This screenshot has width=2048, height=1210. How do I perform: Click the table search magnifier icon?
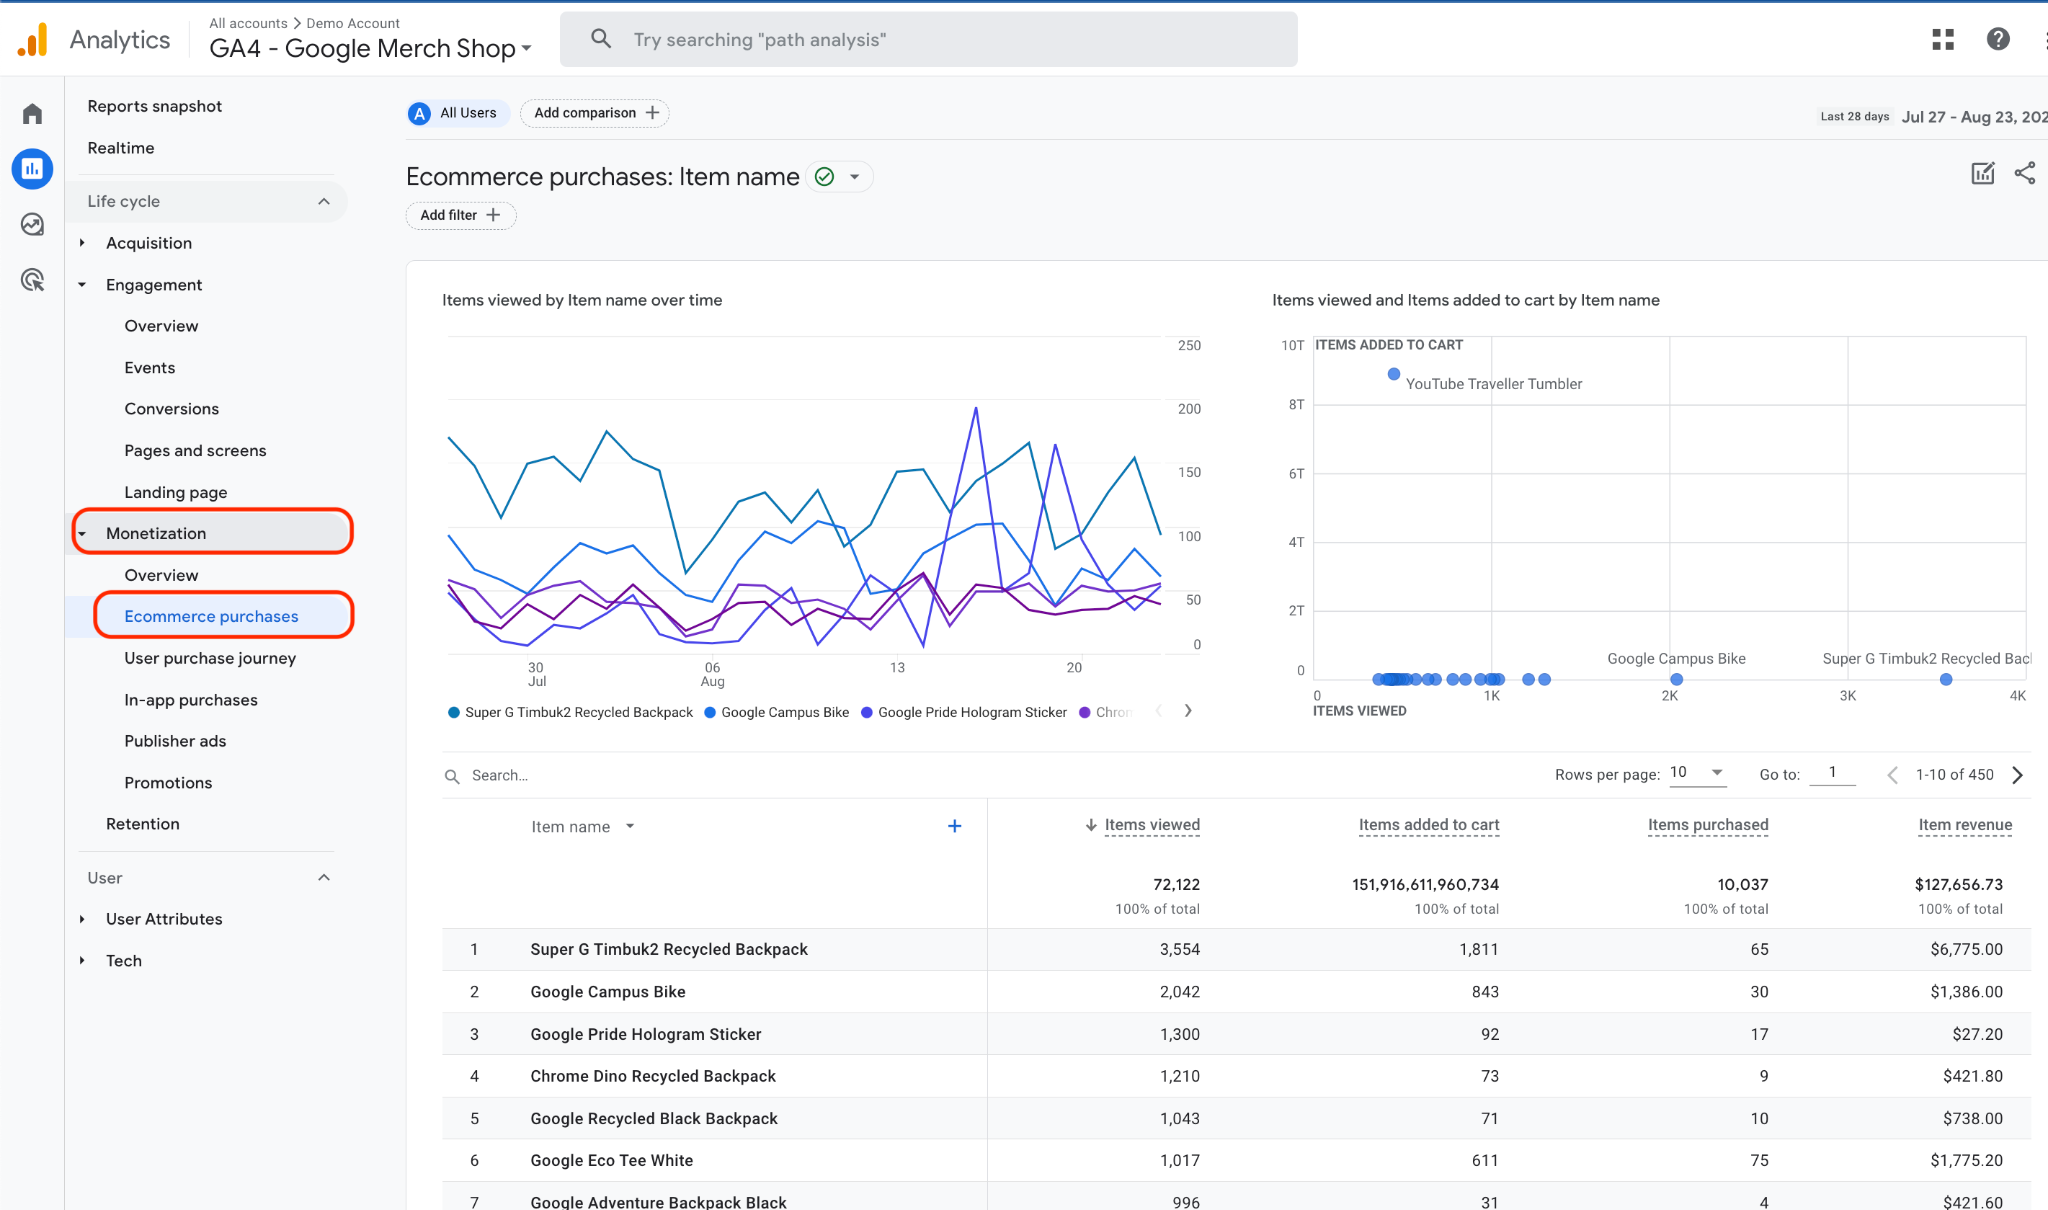452,776
